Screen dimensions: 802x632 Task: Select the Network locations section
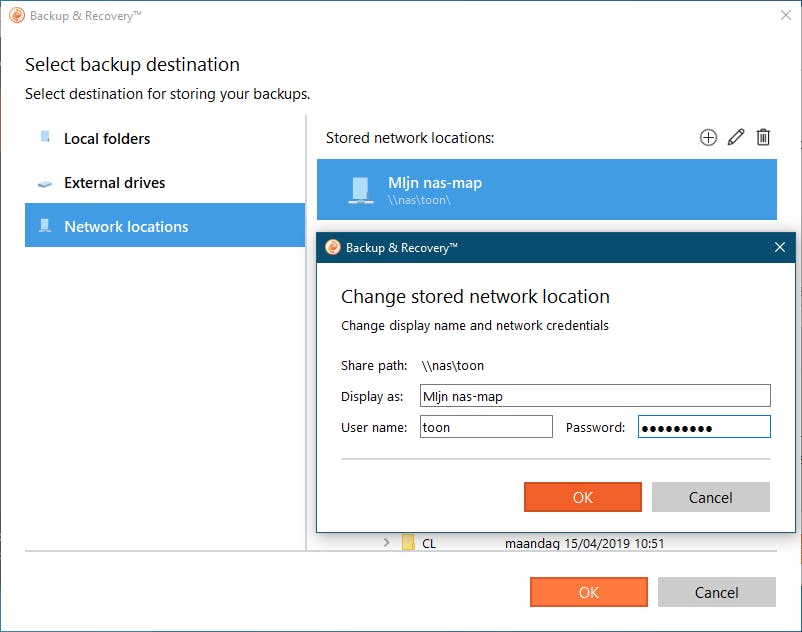coord(165,225)
